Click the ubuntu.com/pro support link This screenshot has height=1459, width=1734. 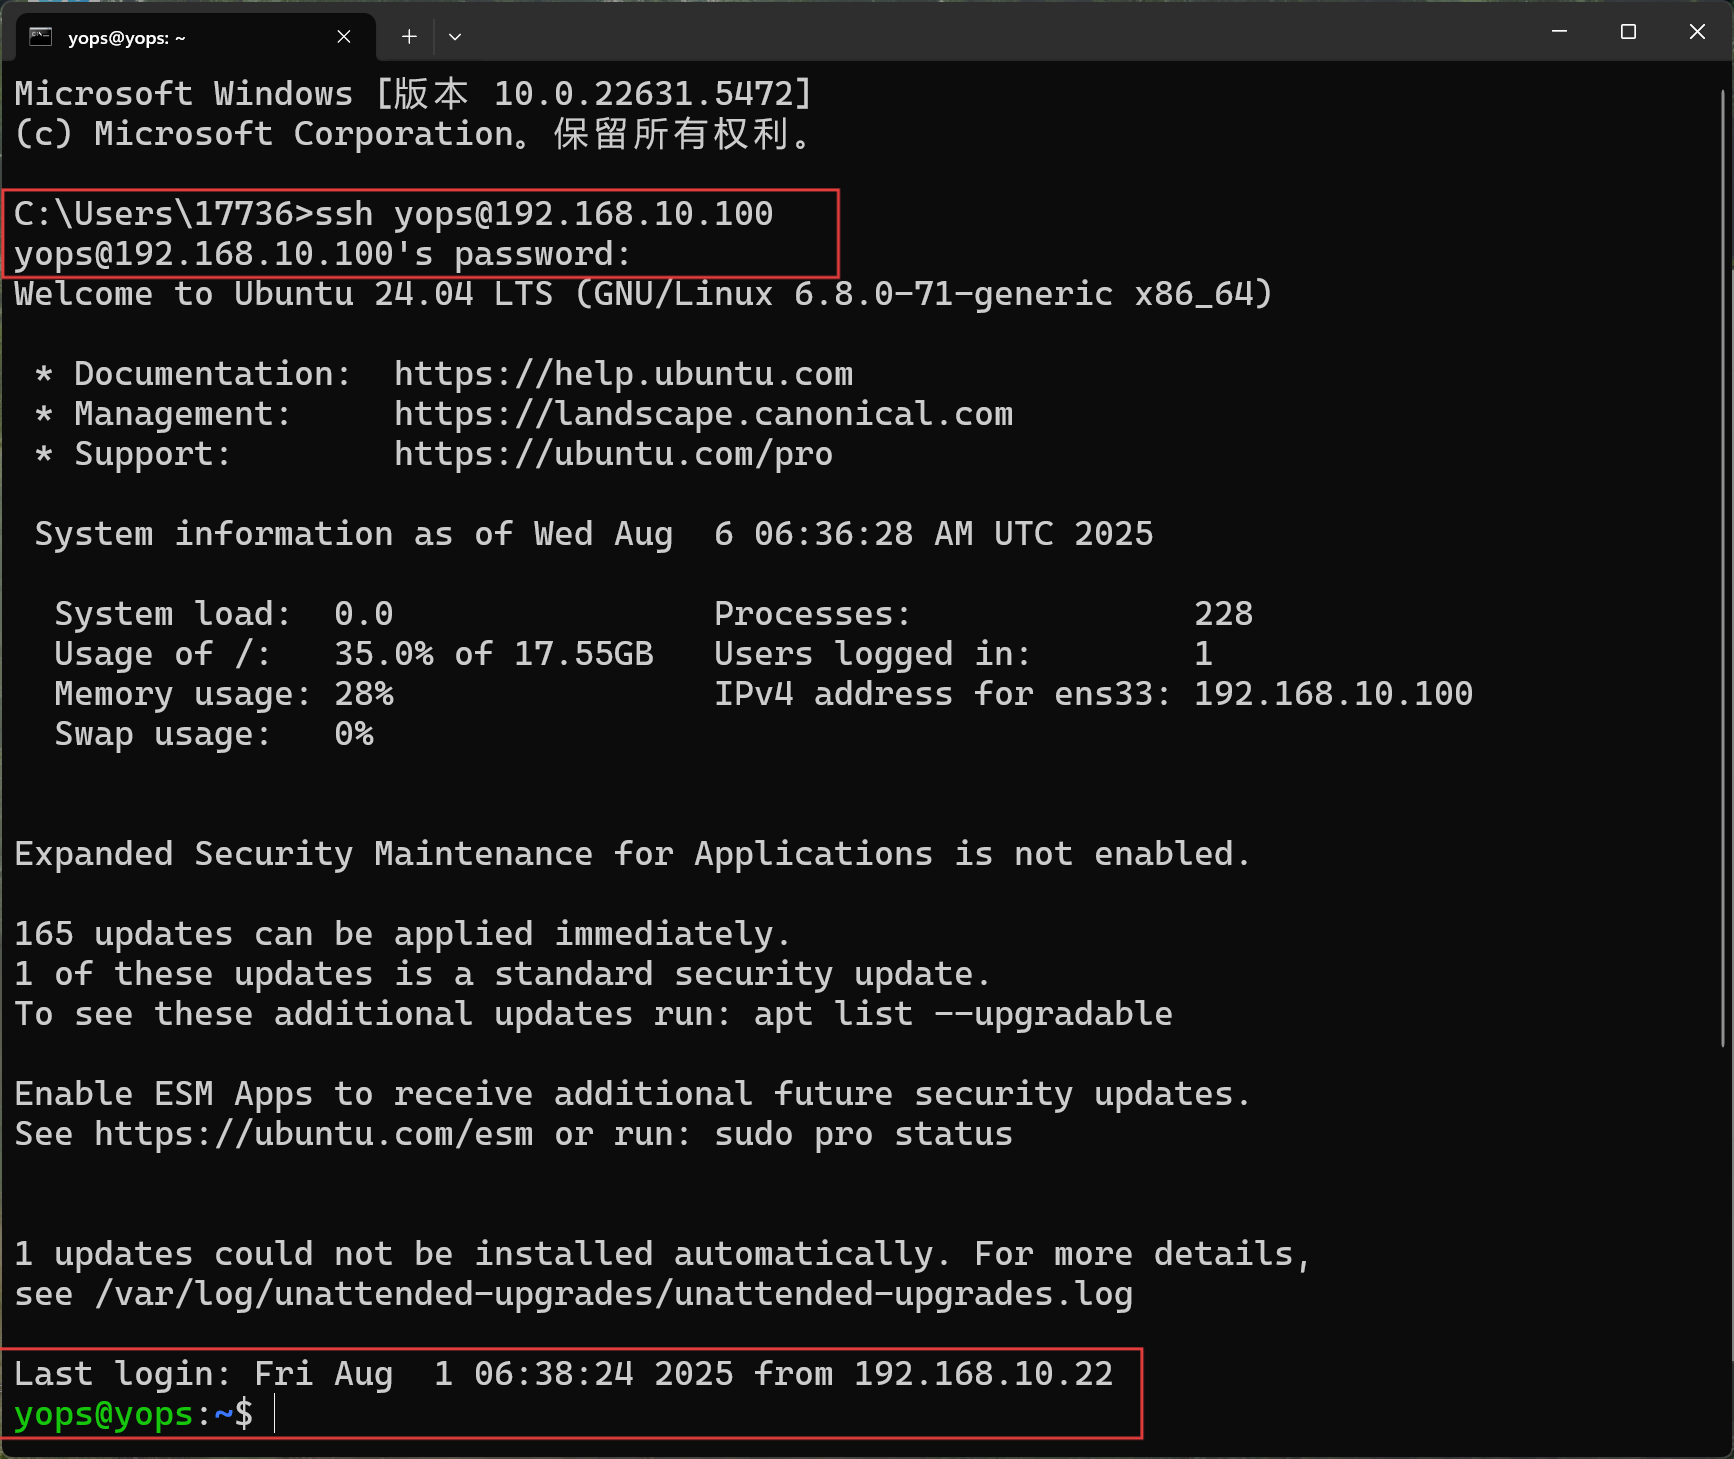coord(613,454)
